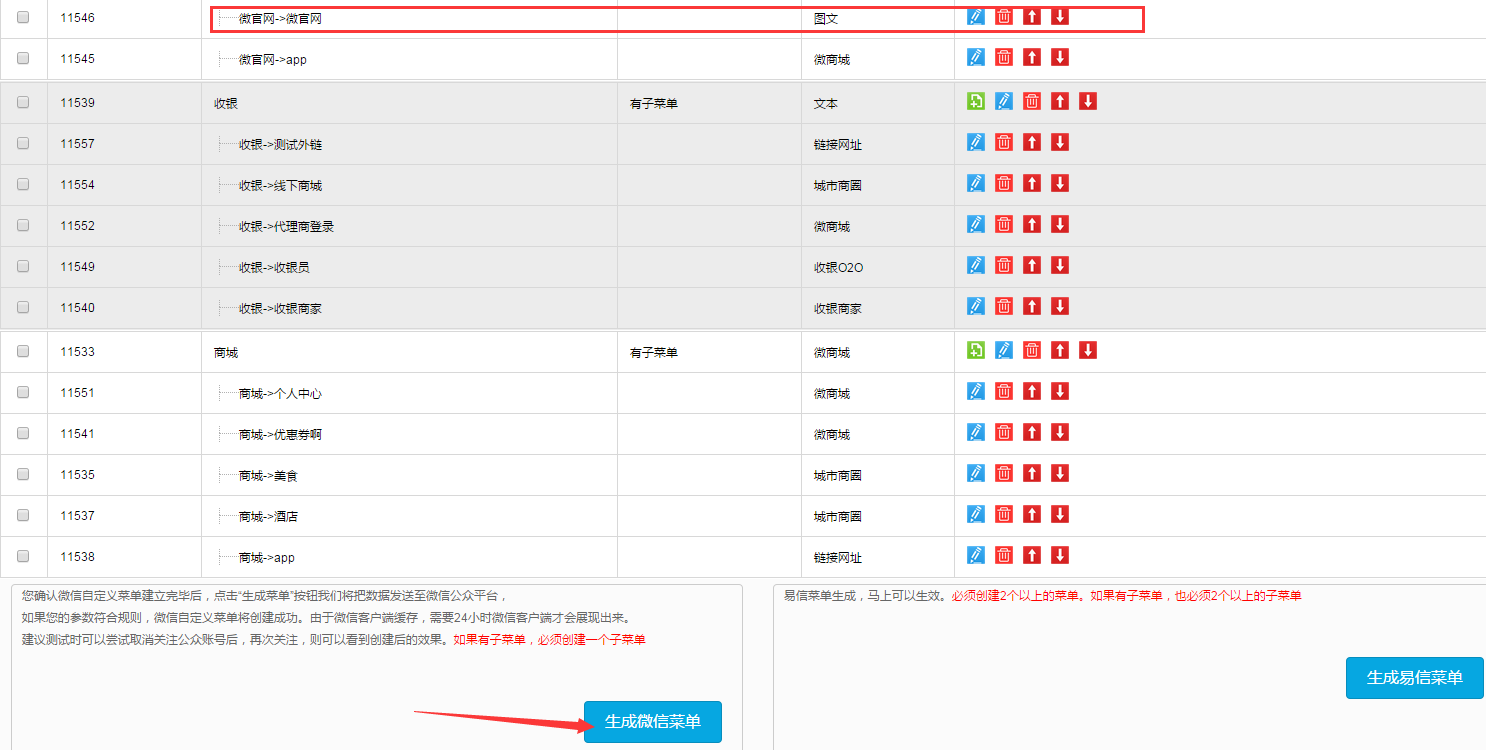Move 收银->收银商家 row down
This screenshot has height=750, width=1486.
pyautogui.click(x=1060, y=306)
